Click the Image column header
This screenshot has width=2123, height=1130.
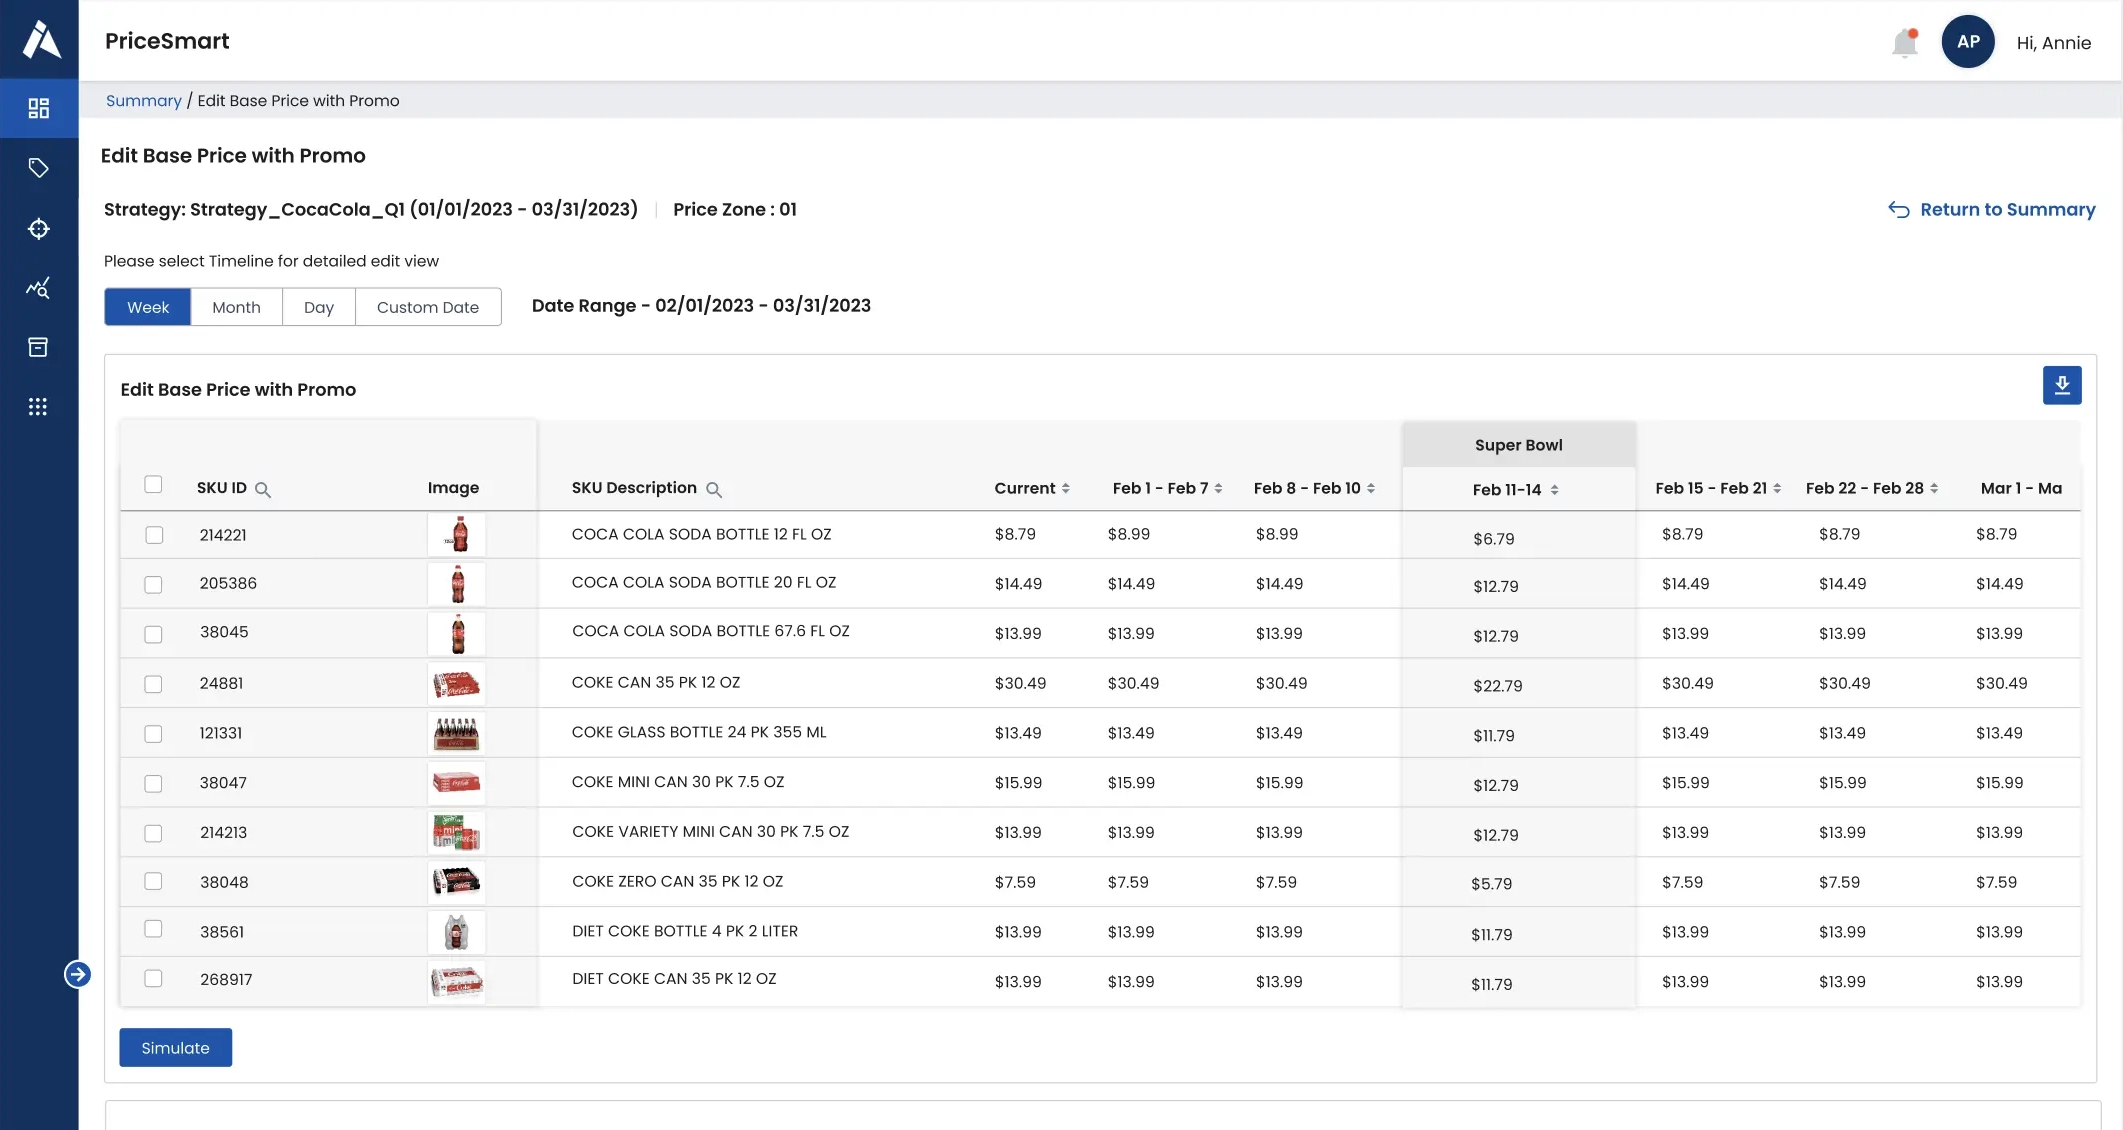(453, 488)
